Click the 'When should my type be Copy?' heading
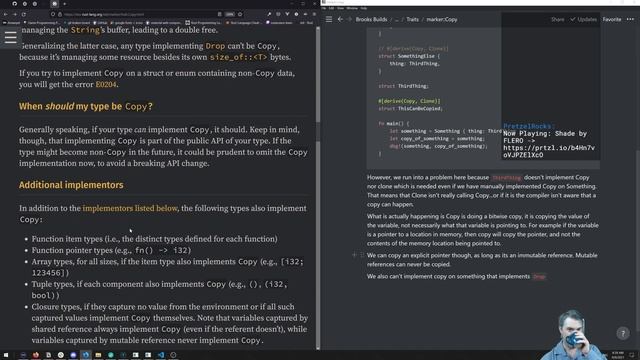This screenshot has width=640, height=360. coord(86,107)
